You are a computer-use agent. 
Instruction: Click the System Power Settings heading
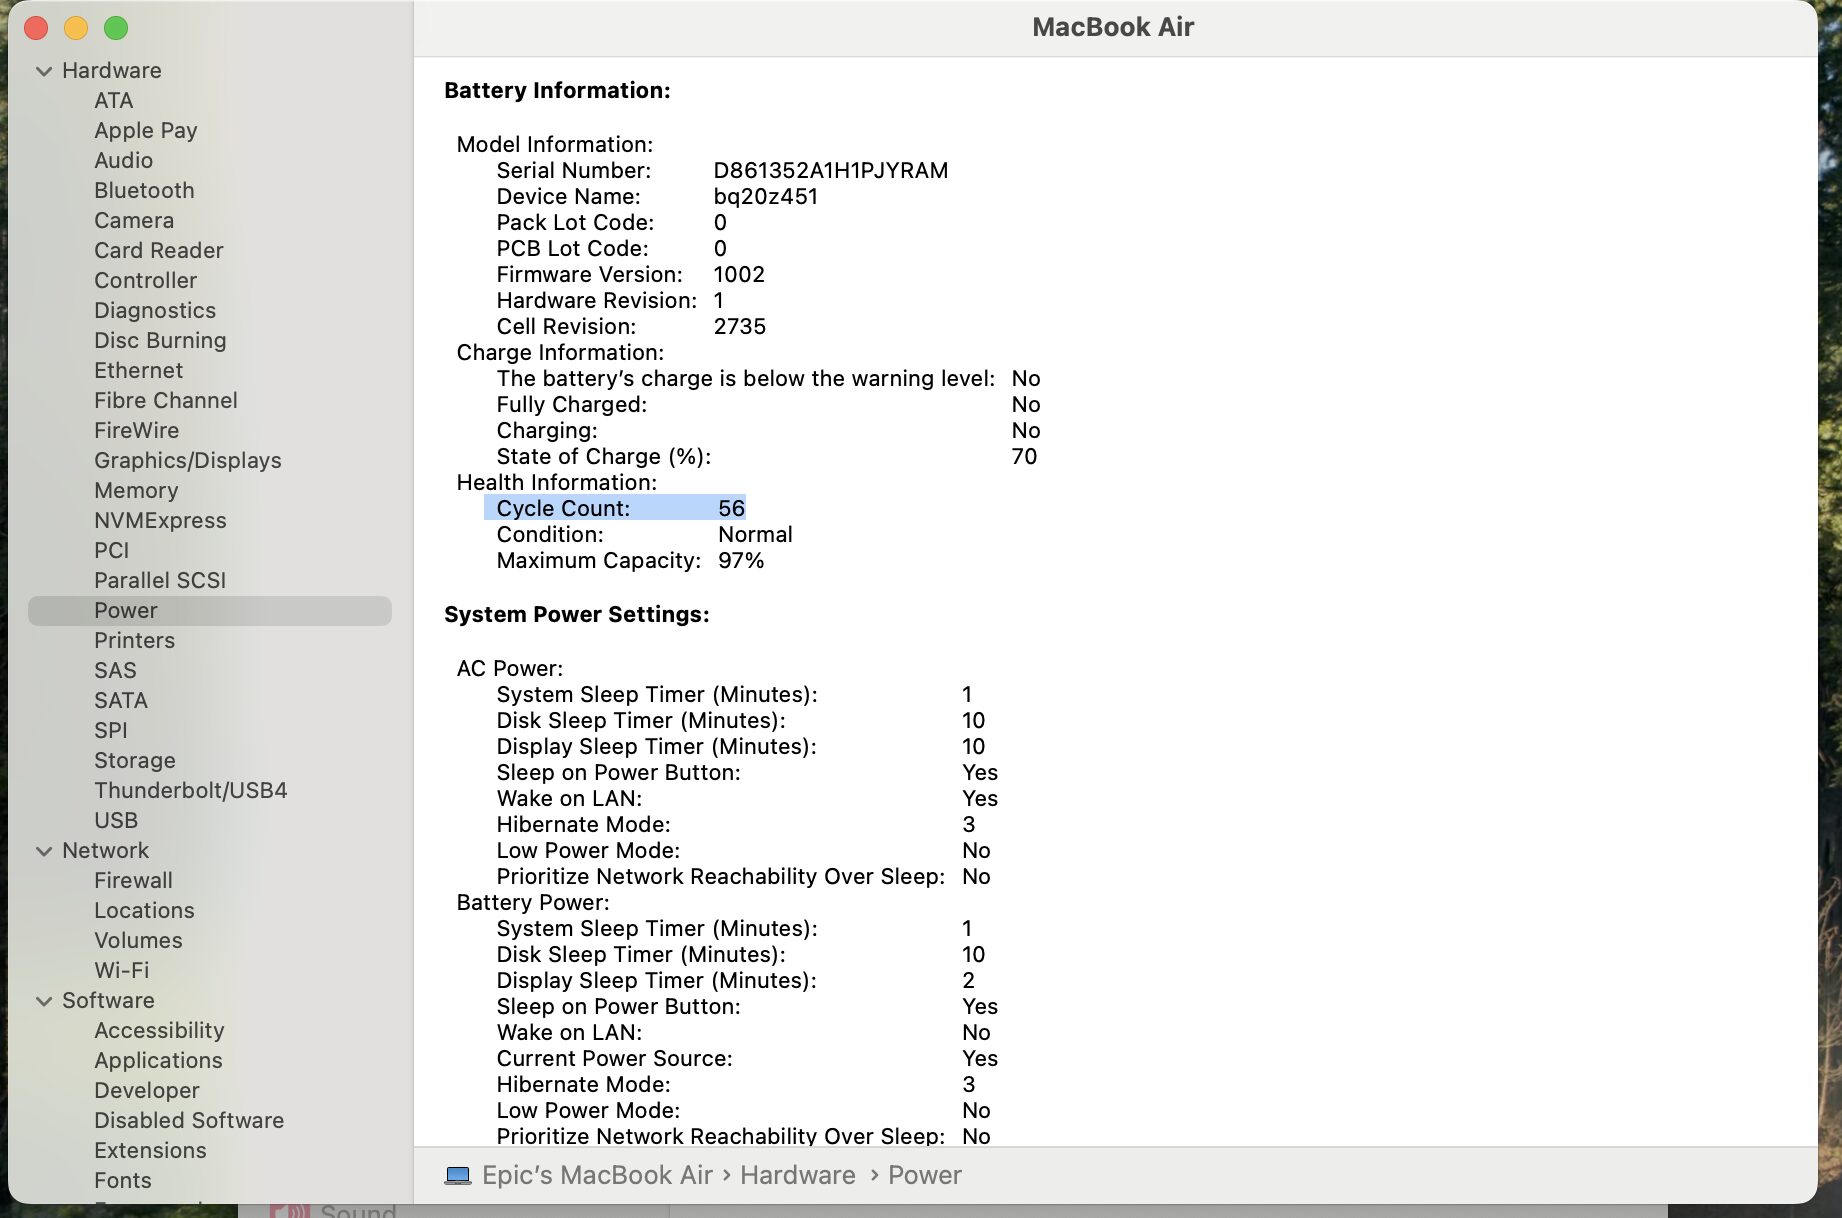(577, 615)
